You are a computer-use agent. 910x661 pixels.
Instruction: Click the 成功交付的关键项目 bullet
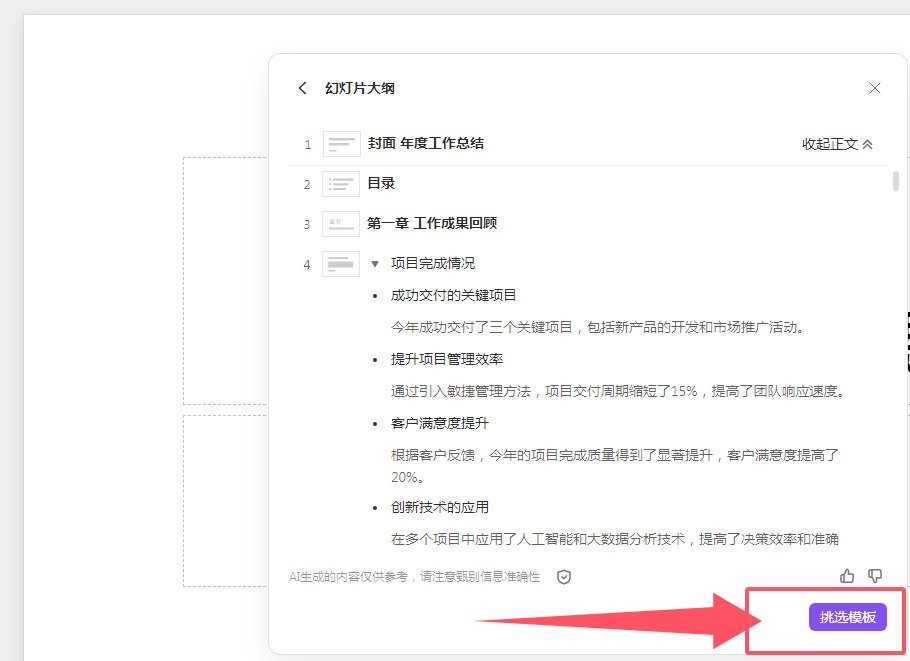tap(453, 295)
